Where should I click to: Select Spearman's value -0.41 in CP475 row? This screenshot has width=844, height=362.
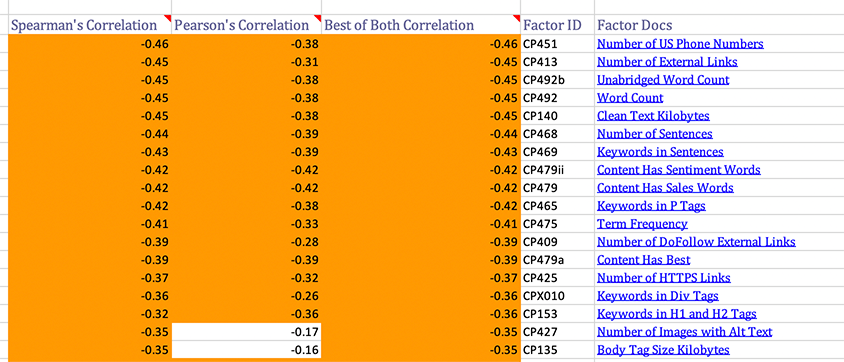click(90, 224)
